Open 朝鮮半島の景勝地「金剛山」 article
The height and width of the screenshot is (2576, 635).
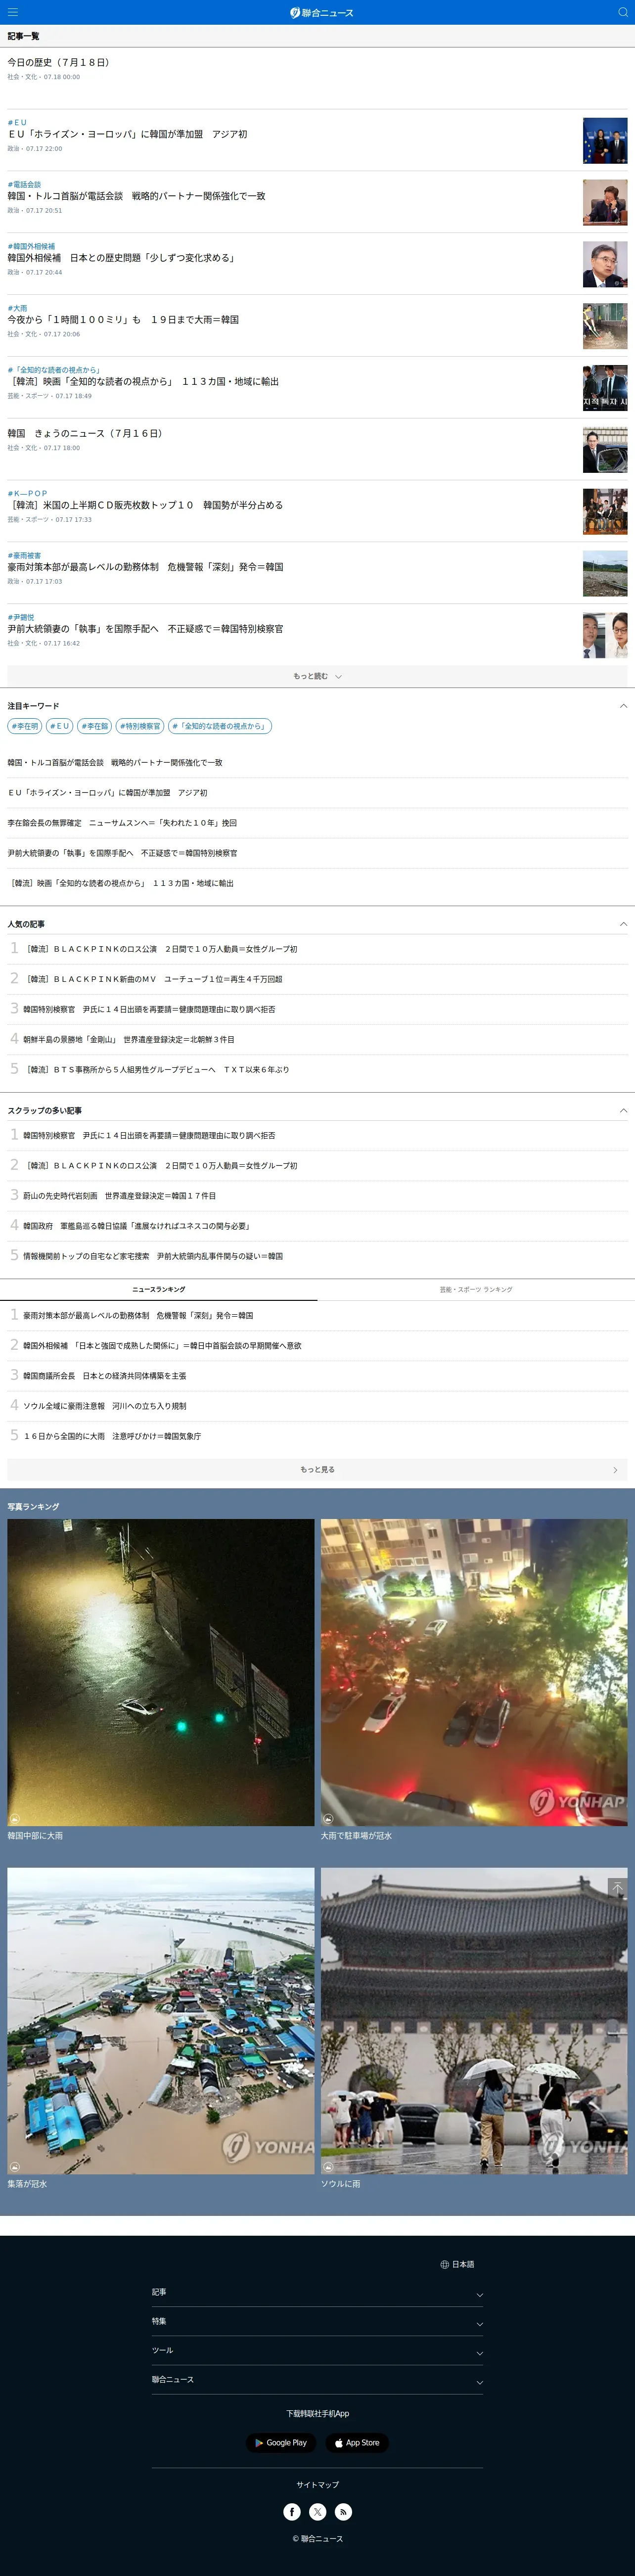129,1039
